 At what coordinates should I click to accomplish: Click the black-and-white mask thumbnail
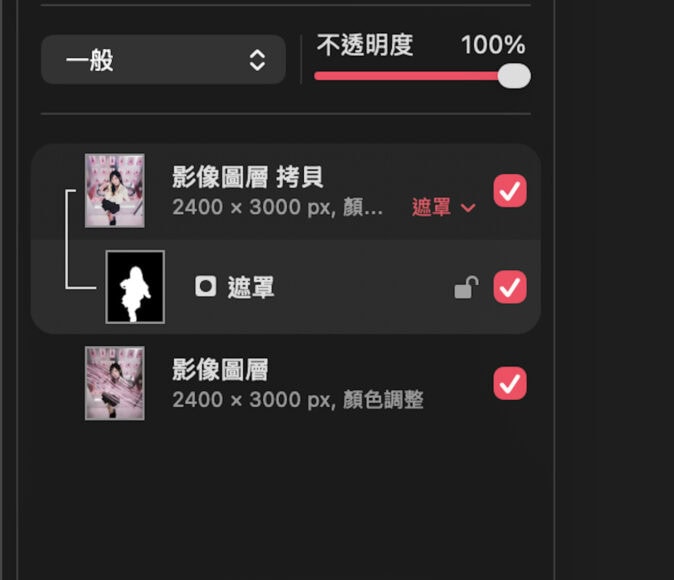(135, 287)
